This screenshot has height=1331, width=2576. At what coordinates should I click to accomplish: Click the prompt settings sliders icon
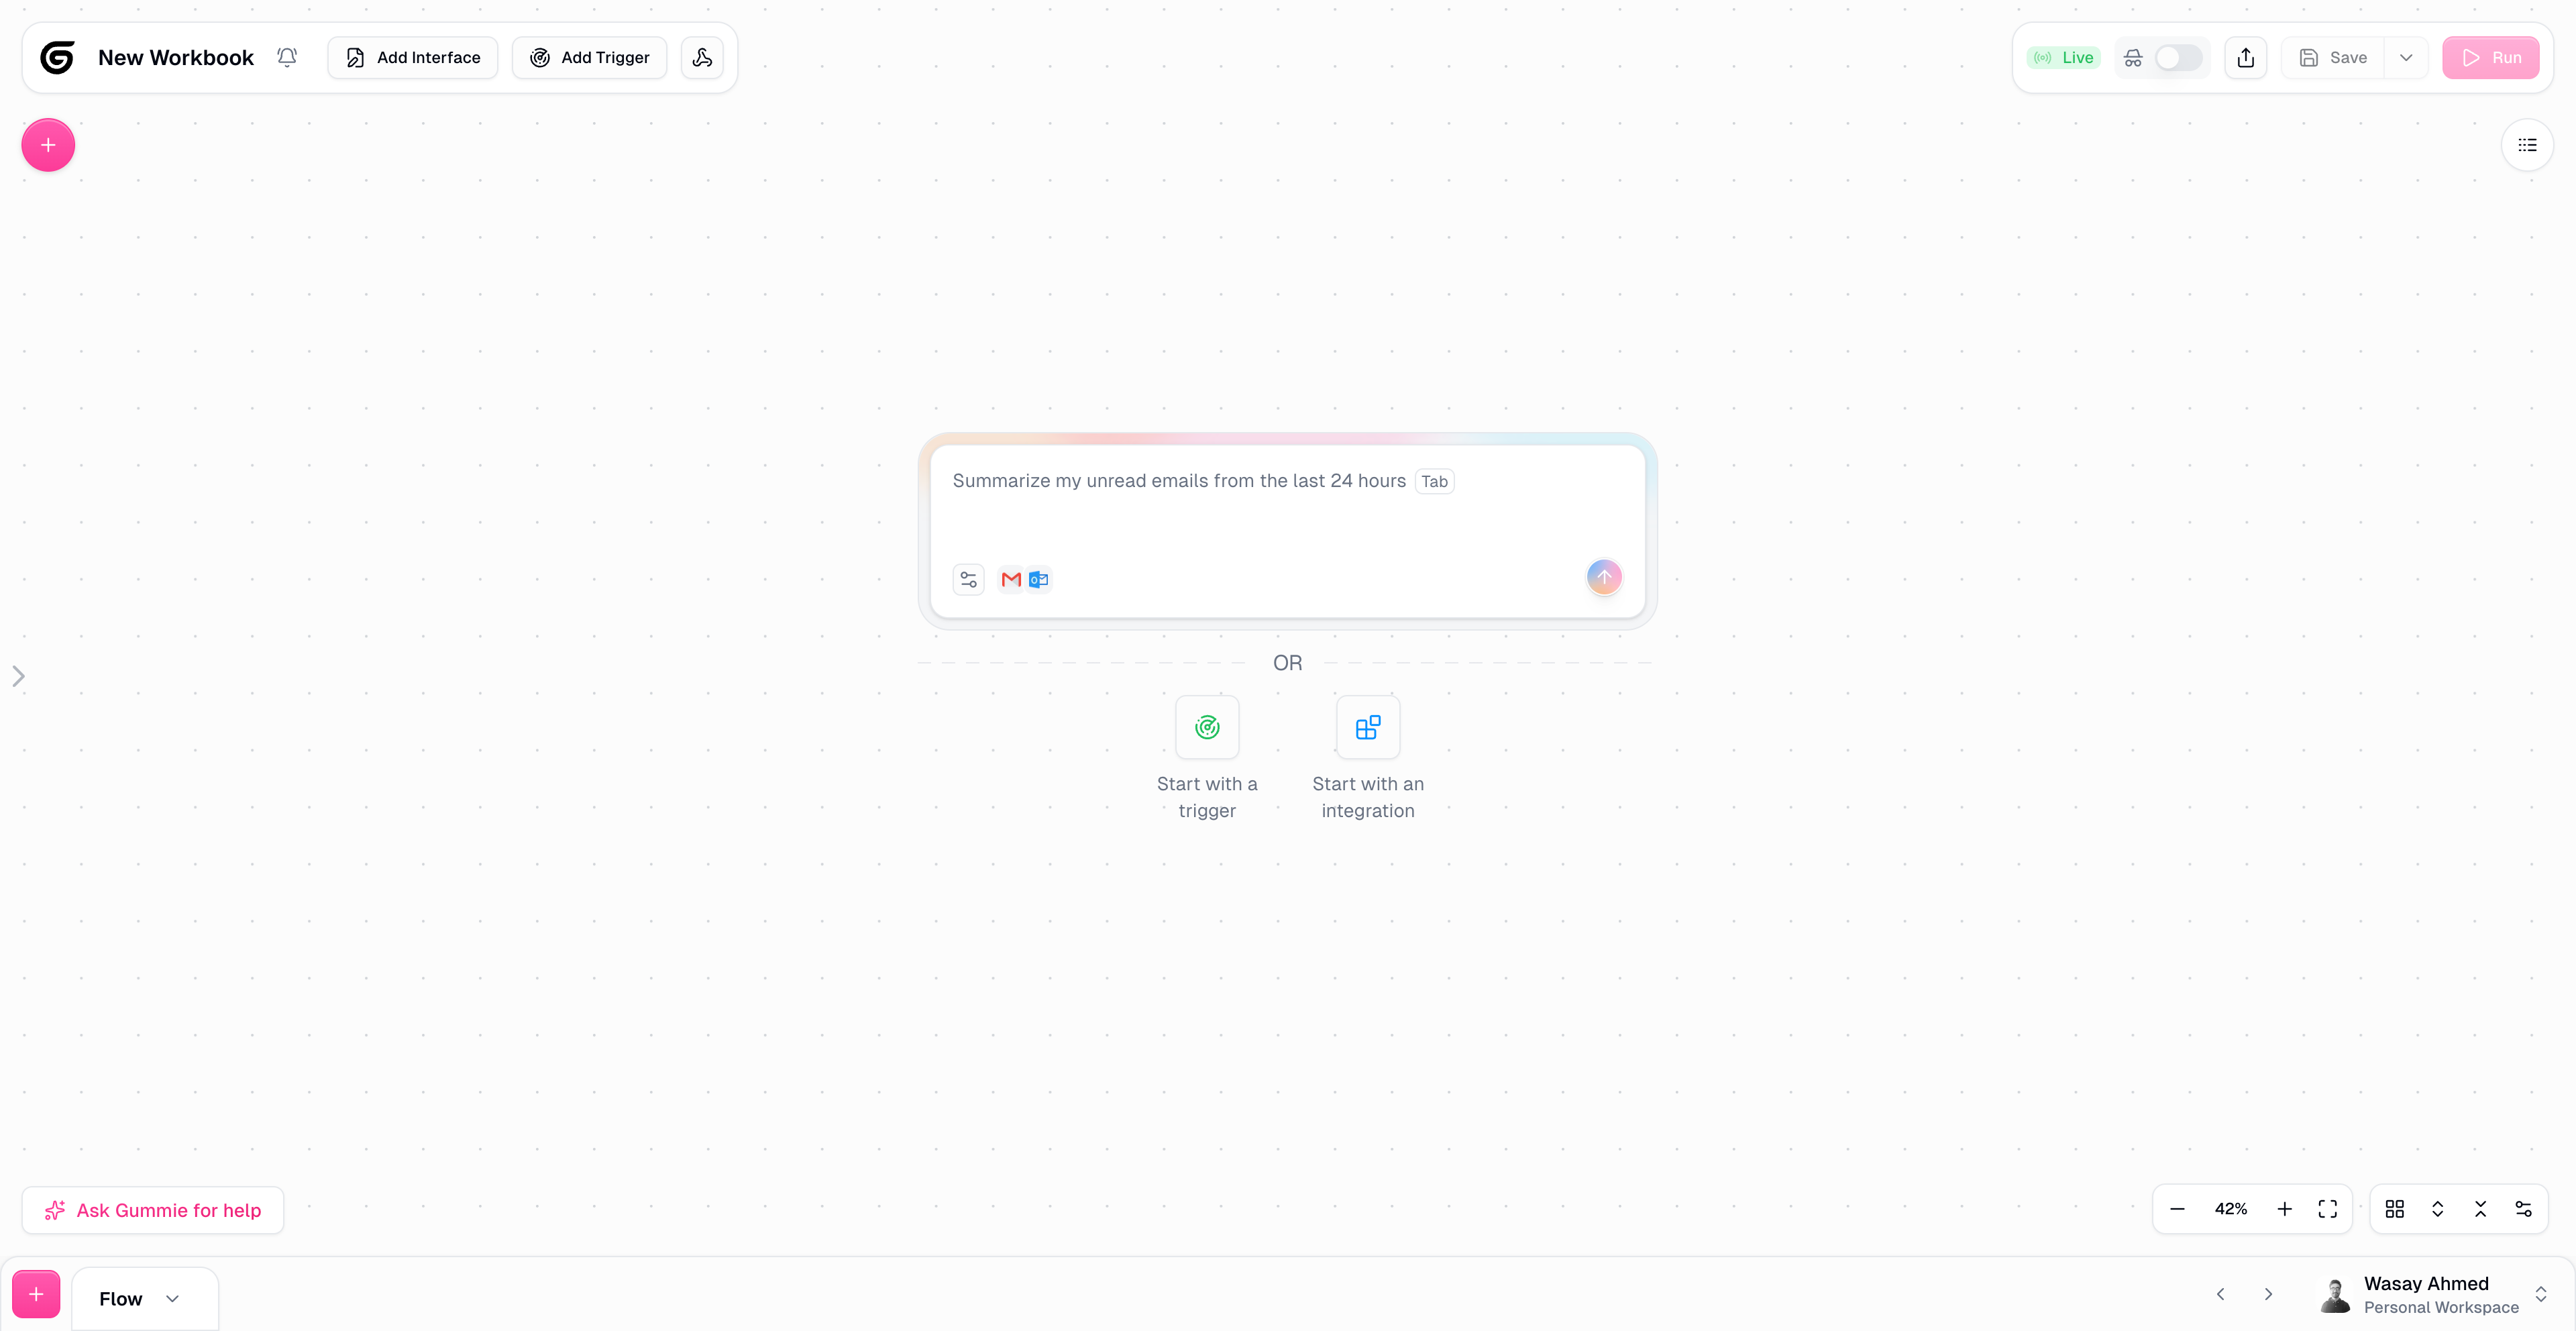tap(968, 579)
